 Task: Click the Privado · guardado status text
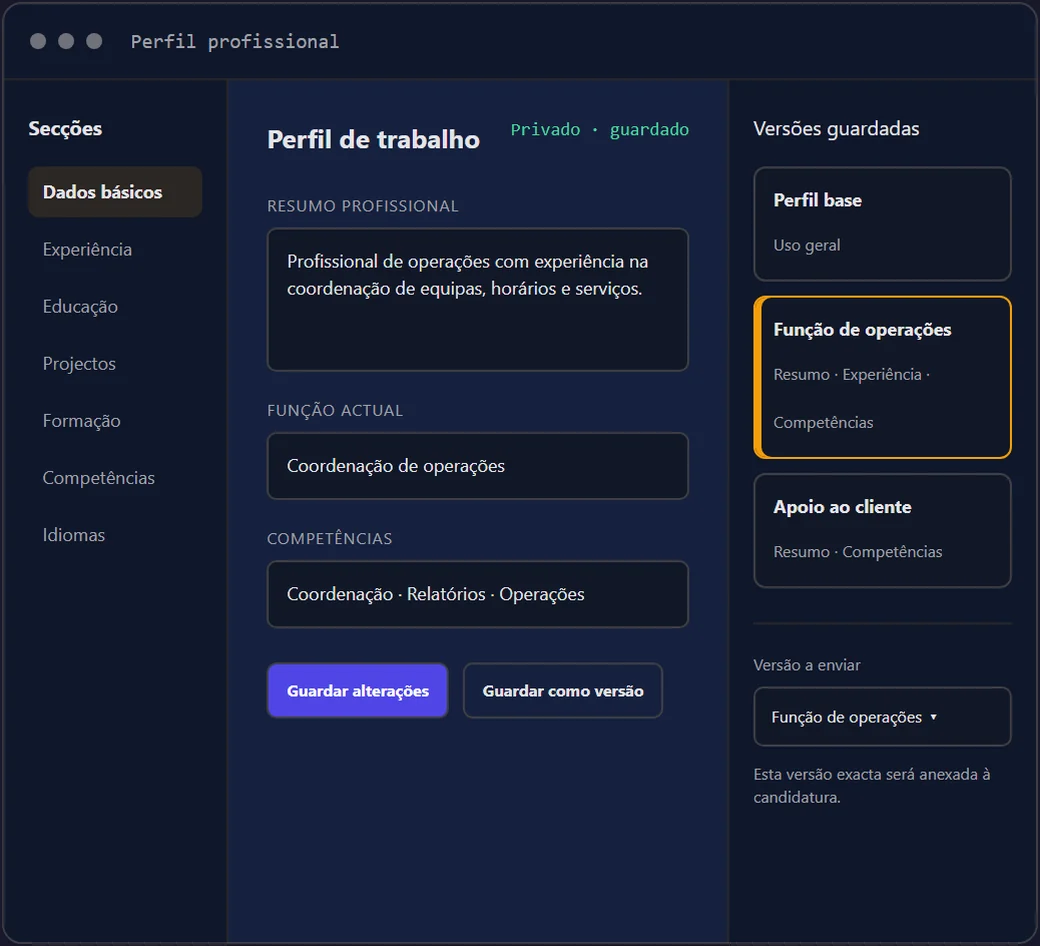pos(600,129)
